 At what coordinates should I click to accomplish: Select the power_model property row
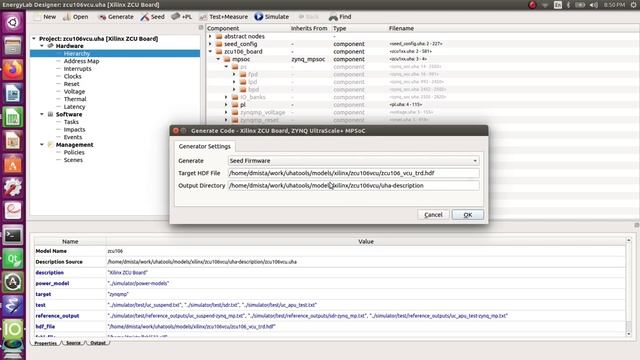pyautogui.click(x=330, y=283)
